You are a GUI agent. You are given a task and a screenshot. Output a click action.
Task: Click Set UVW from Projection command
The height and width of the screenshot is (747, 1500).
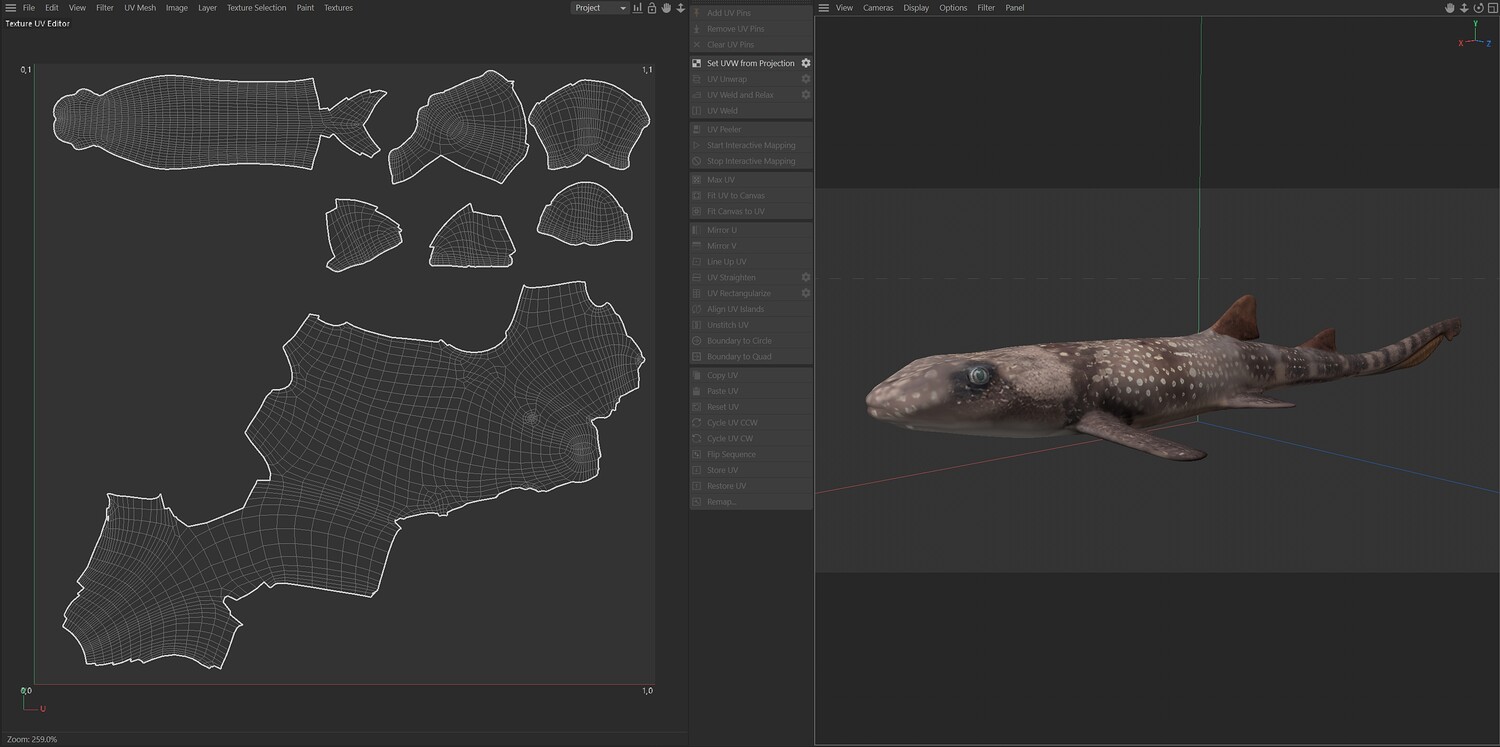pos(750,63)
